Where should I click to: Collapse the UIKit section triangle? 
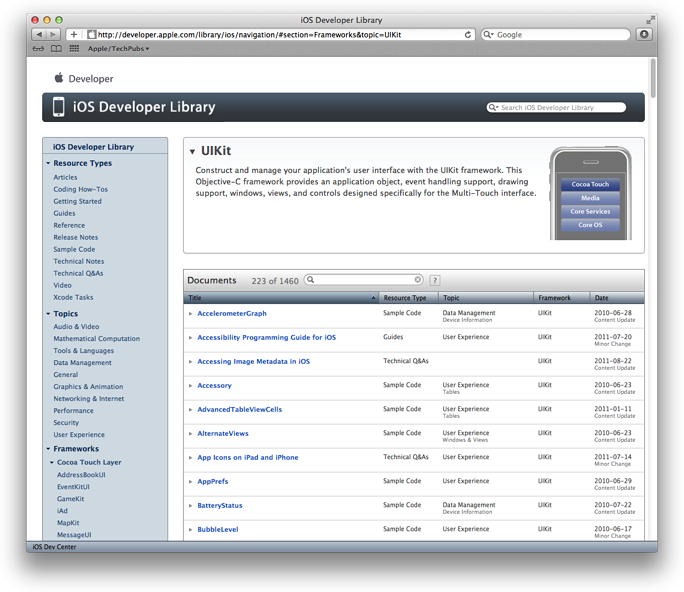pyautogui.click(x=192, y=151)
